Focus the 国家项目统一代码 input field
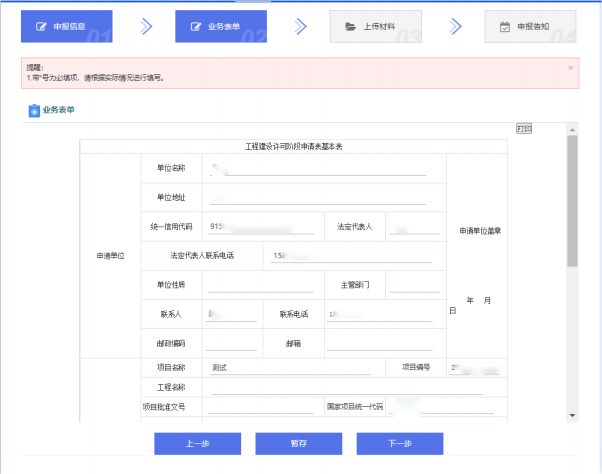This screenshot has width=602, height=474. point(440,407)
